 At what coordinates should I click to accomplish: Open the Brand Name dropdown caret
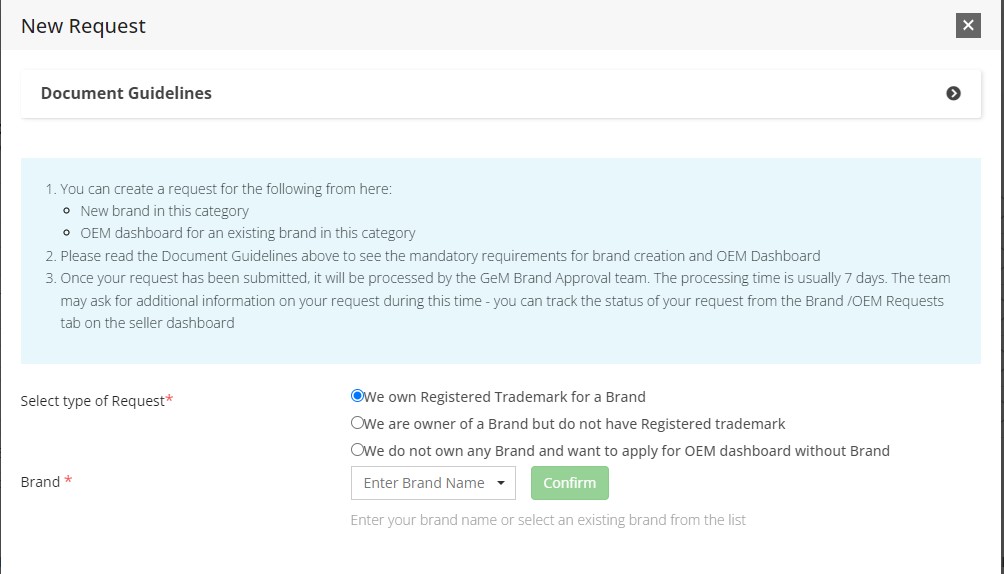(500, 483)
